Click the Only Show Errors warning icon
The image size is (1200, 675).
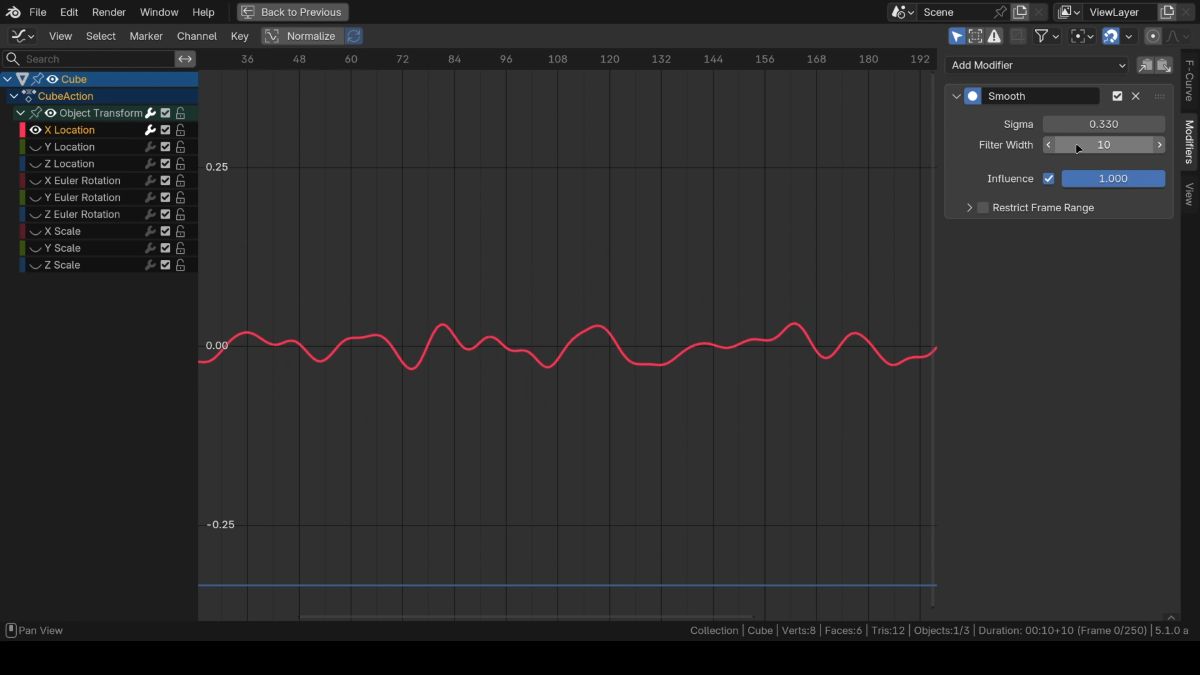point(994,36)
